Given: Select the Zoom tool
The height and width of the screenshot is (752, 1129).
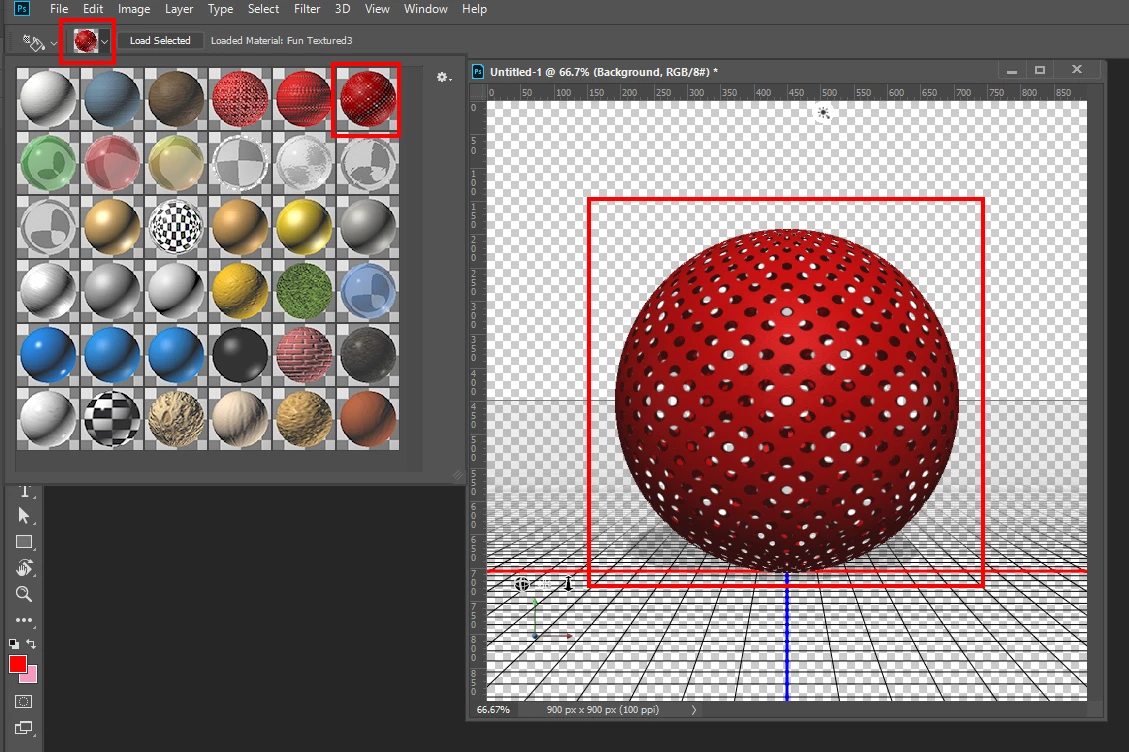Looking at the screenshot, I should click(24, 594).
